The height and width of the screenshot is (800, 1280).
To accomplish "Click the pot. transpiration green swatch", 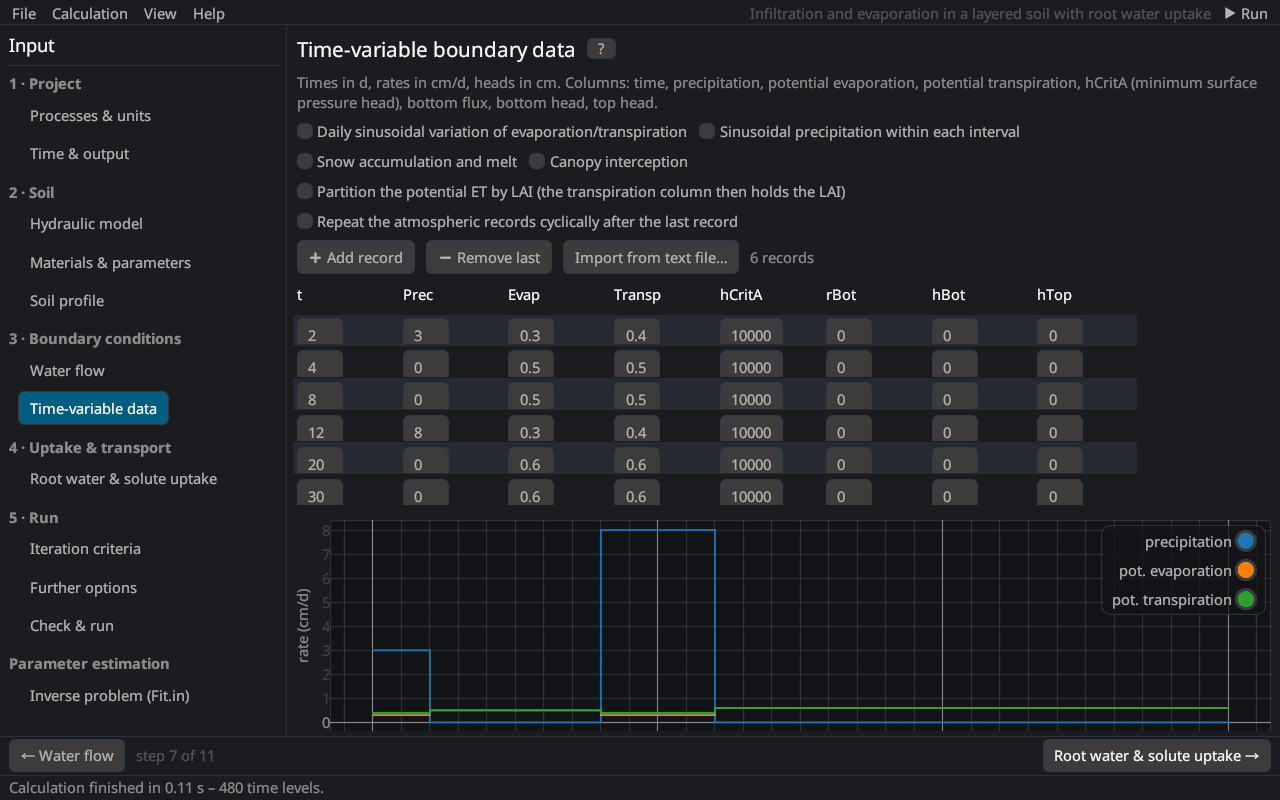I will tap(1245, 600).
